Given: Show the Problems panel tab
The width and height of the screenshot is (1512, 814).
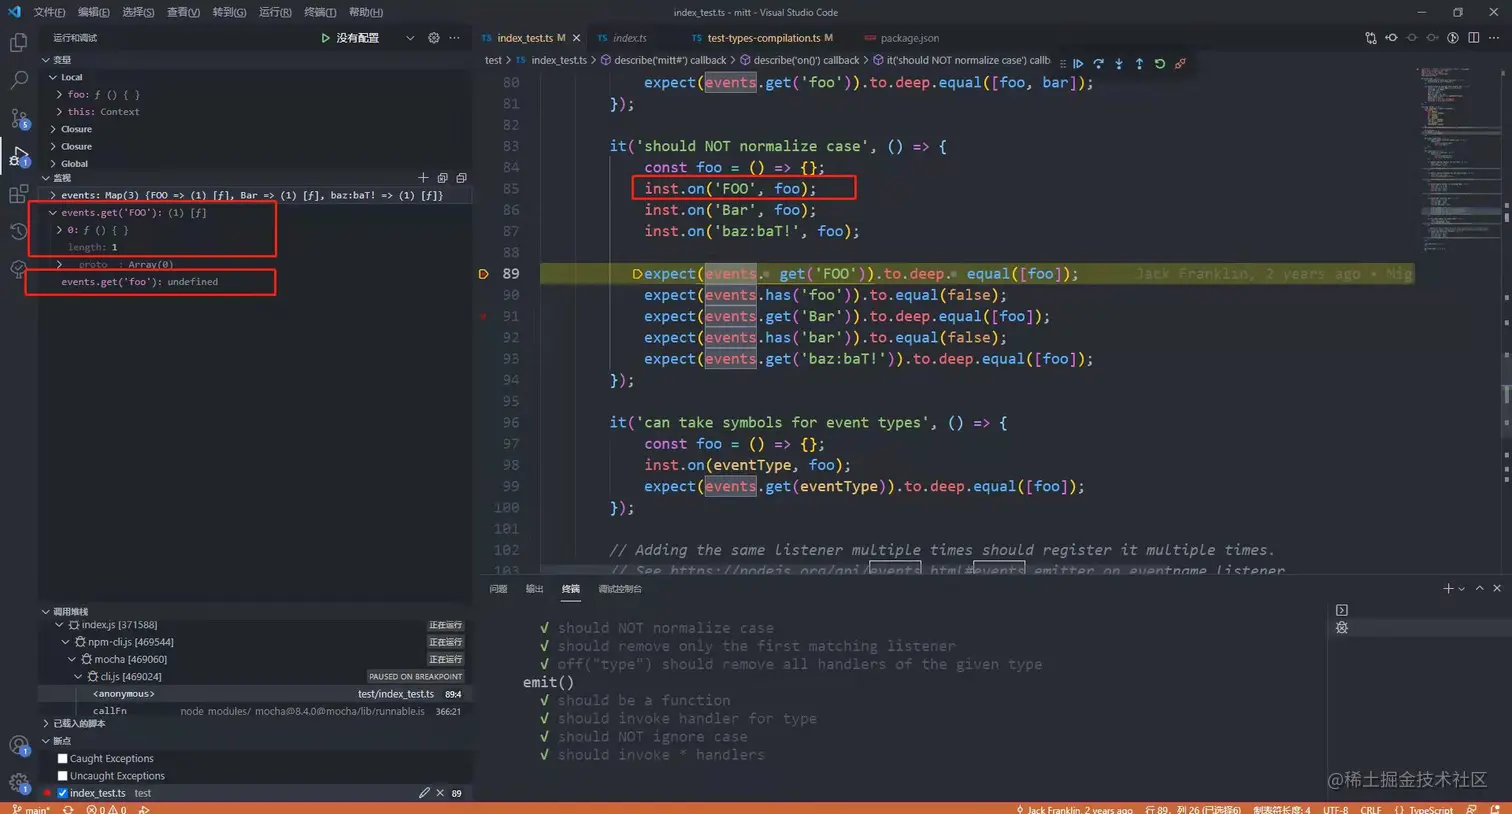Looking at the screenshot, I should coord(498,589).
